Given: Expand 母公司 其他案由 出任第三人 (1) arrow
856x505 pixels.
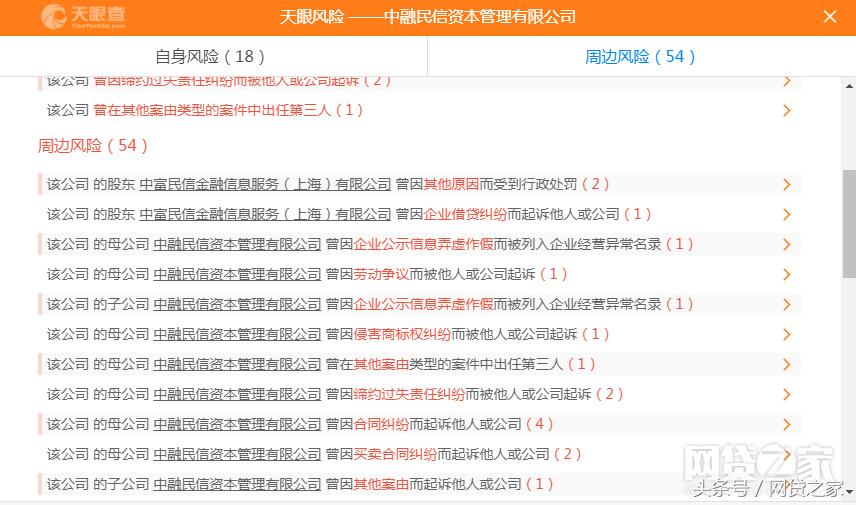Looking at the screenshot, I should 786,365.
